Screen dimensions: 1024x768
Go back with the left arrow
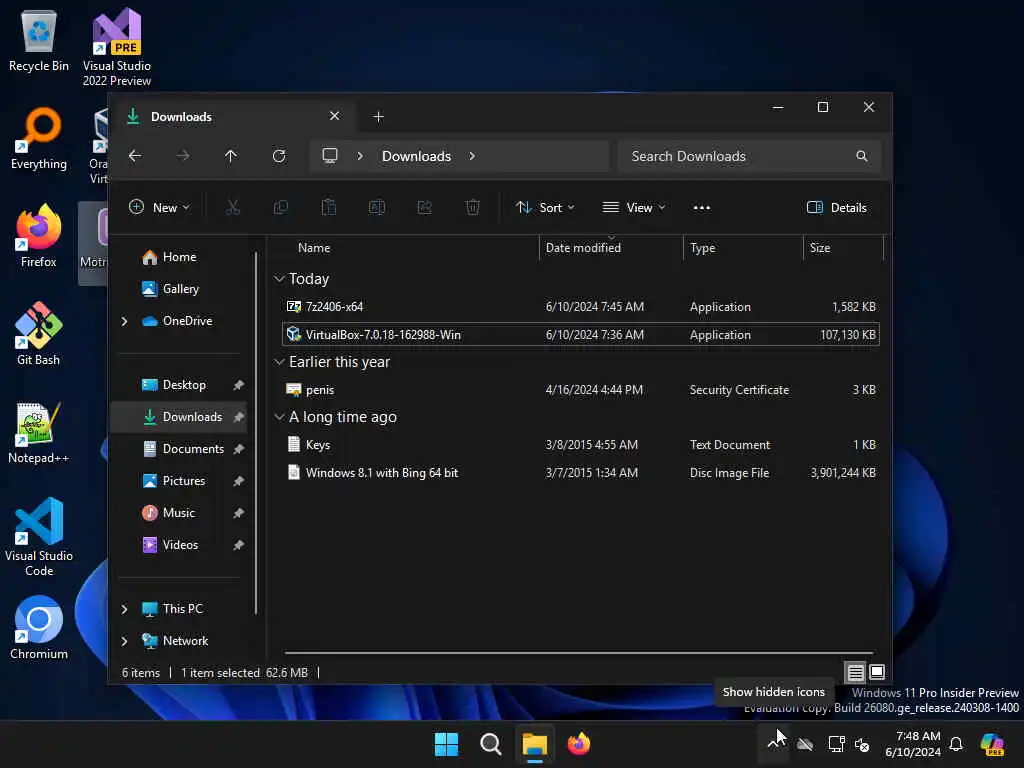(x=135, y=156)
